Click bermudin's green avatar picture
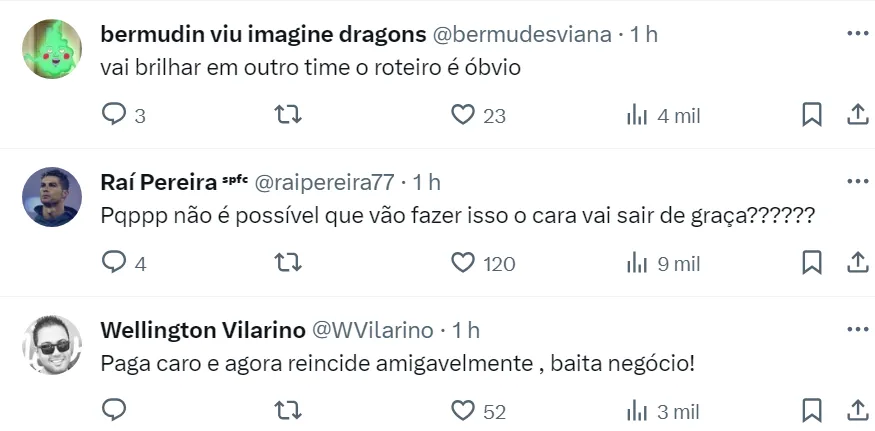The width and height of the screenshot is (875, 431). click(52, 49)
